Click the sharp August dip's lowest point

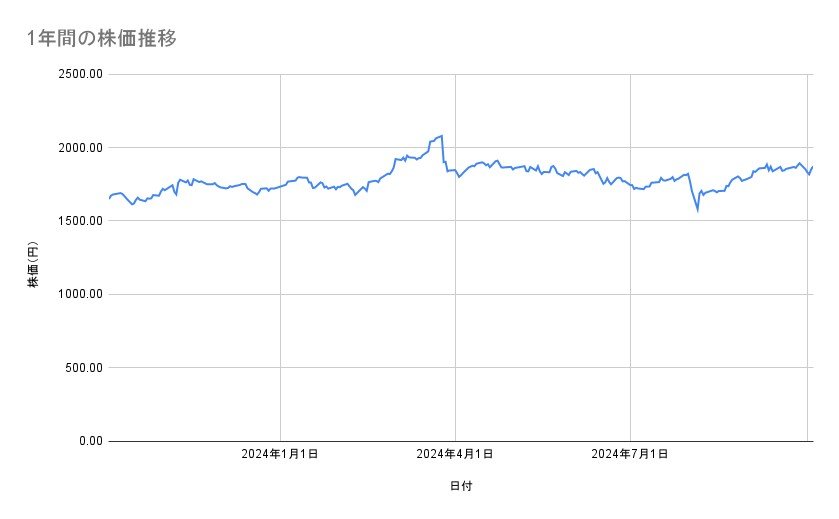pyautogui.click(x=698, y=209)
